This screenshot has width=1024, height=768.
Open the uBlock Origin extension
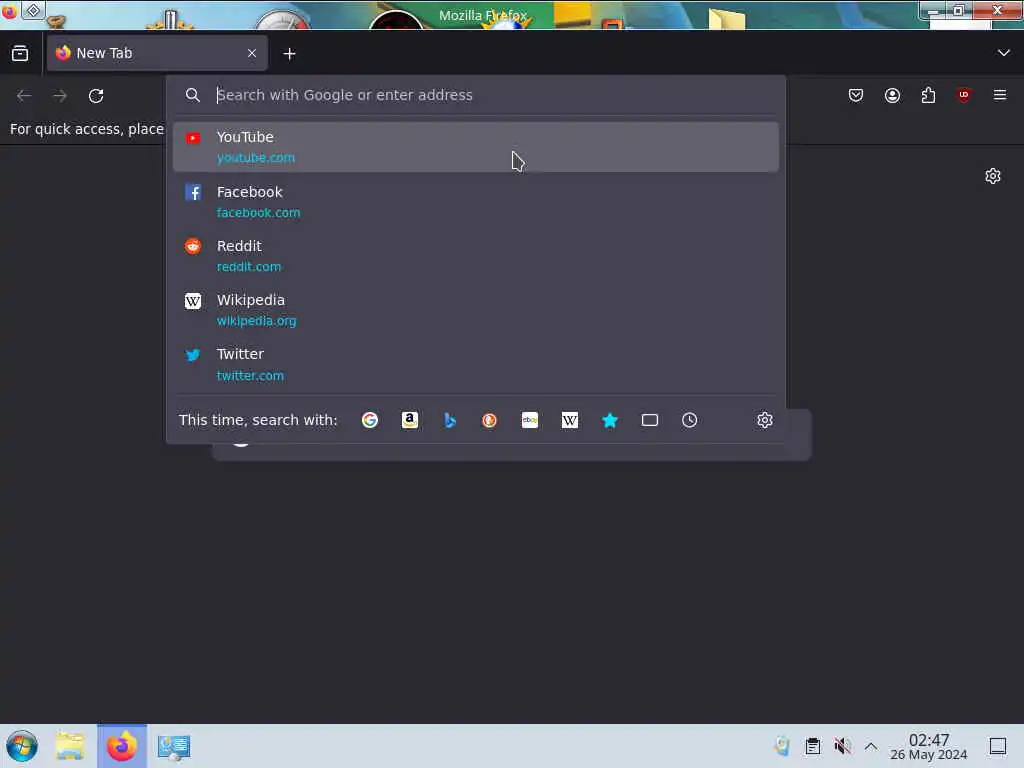[964, 95]
